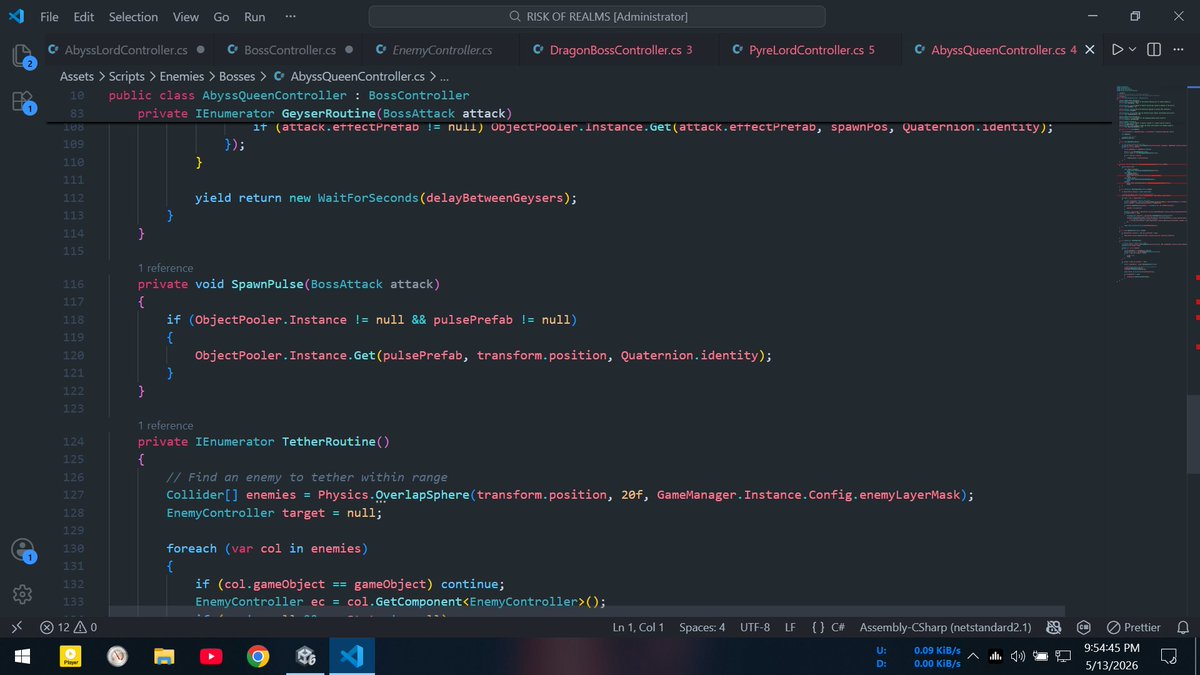Open the yellow Player app in taskbar

pos(70,656)
